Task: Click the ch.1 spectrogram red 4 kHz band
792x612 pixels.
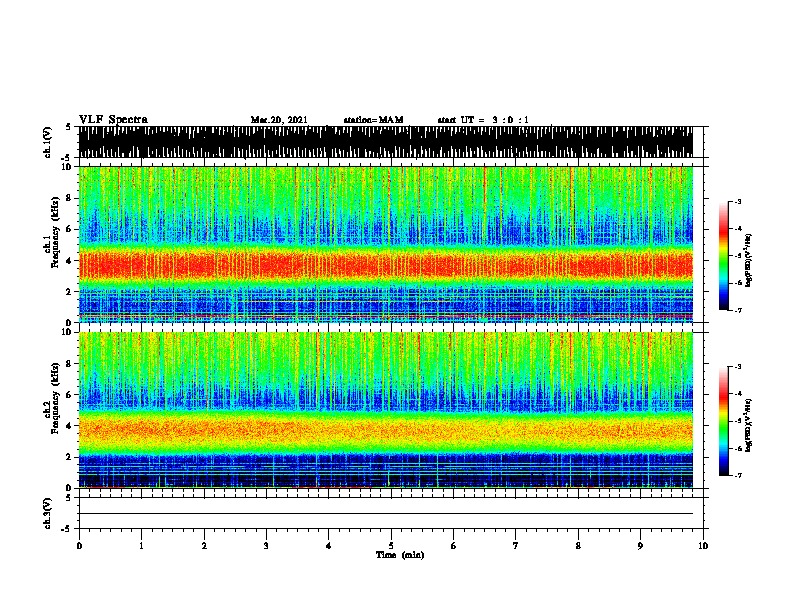Action: pyautogui.click(x=386, y=265)
